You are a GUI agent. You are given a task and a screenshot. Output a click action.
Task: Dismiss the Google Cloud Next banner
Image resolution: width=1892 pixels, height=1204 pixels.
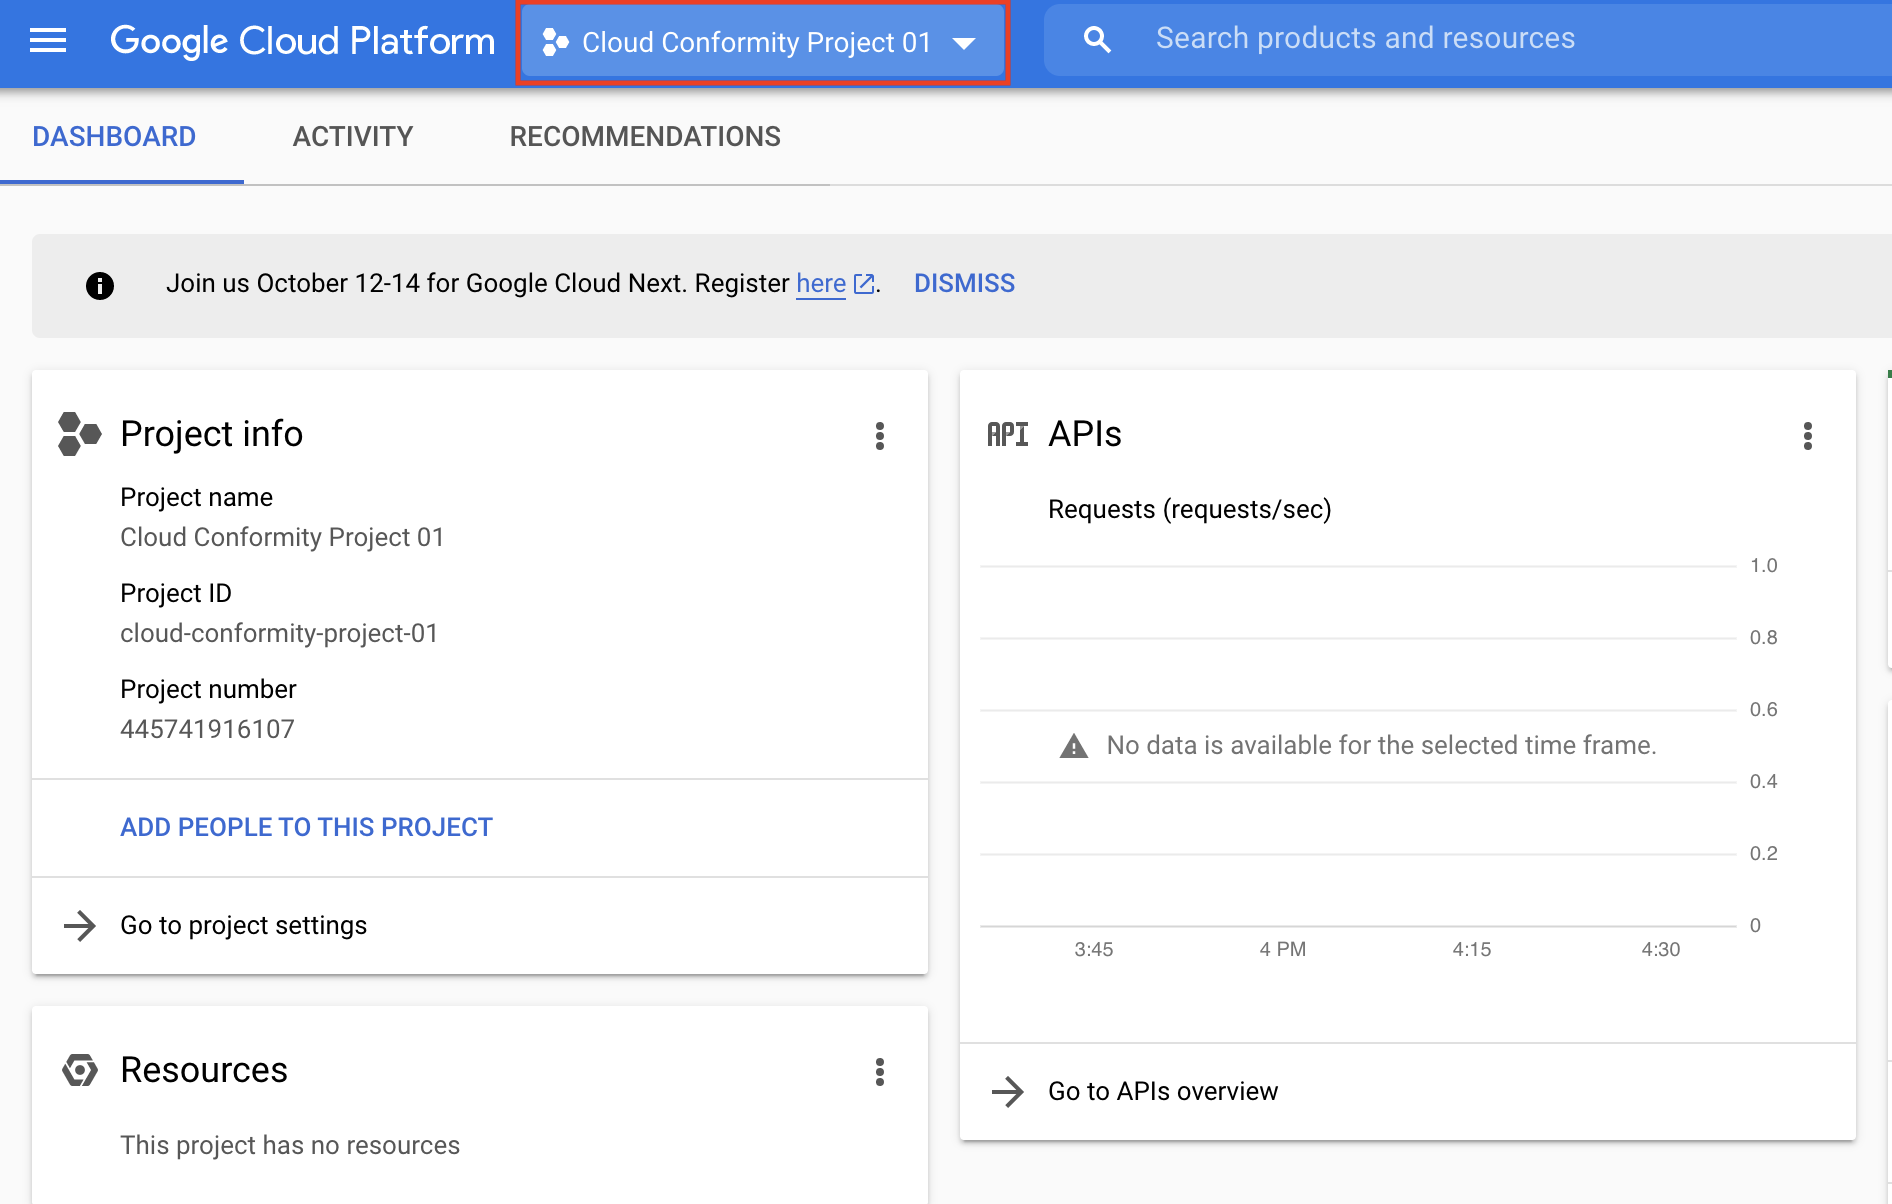click(964, 284)
